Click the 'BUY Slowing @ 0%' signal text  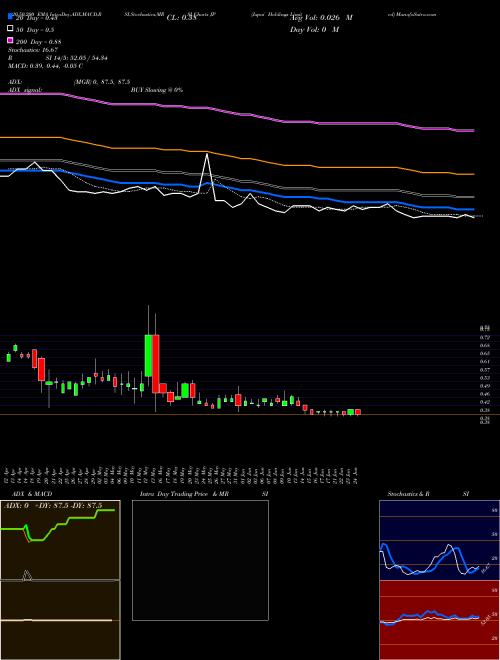[157, 90]
